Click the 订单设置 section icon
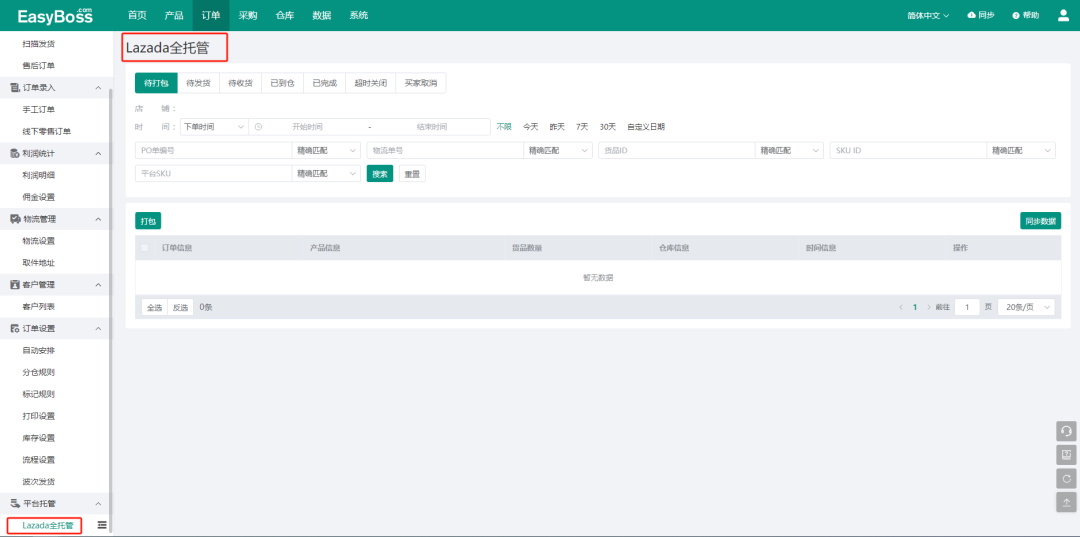The image size is (1080, 537). (x=14, y=328)
